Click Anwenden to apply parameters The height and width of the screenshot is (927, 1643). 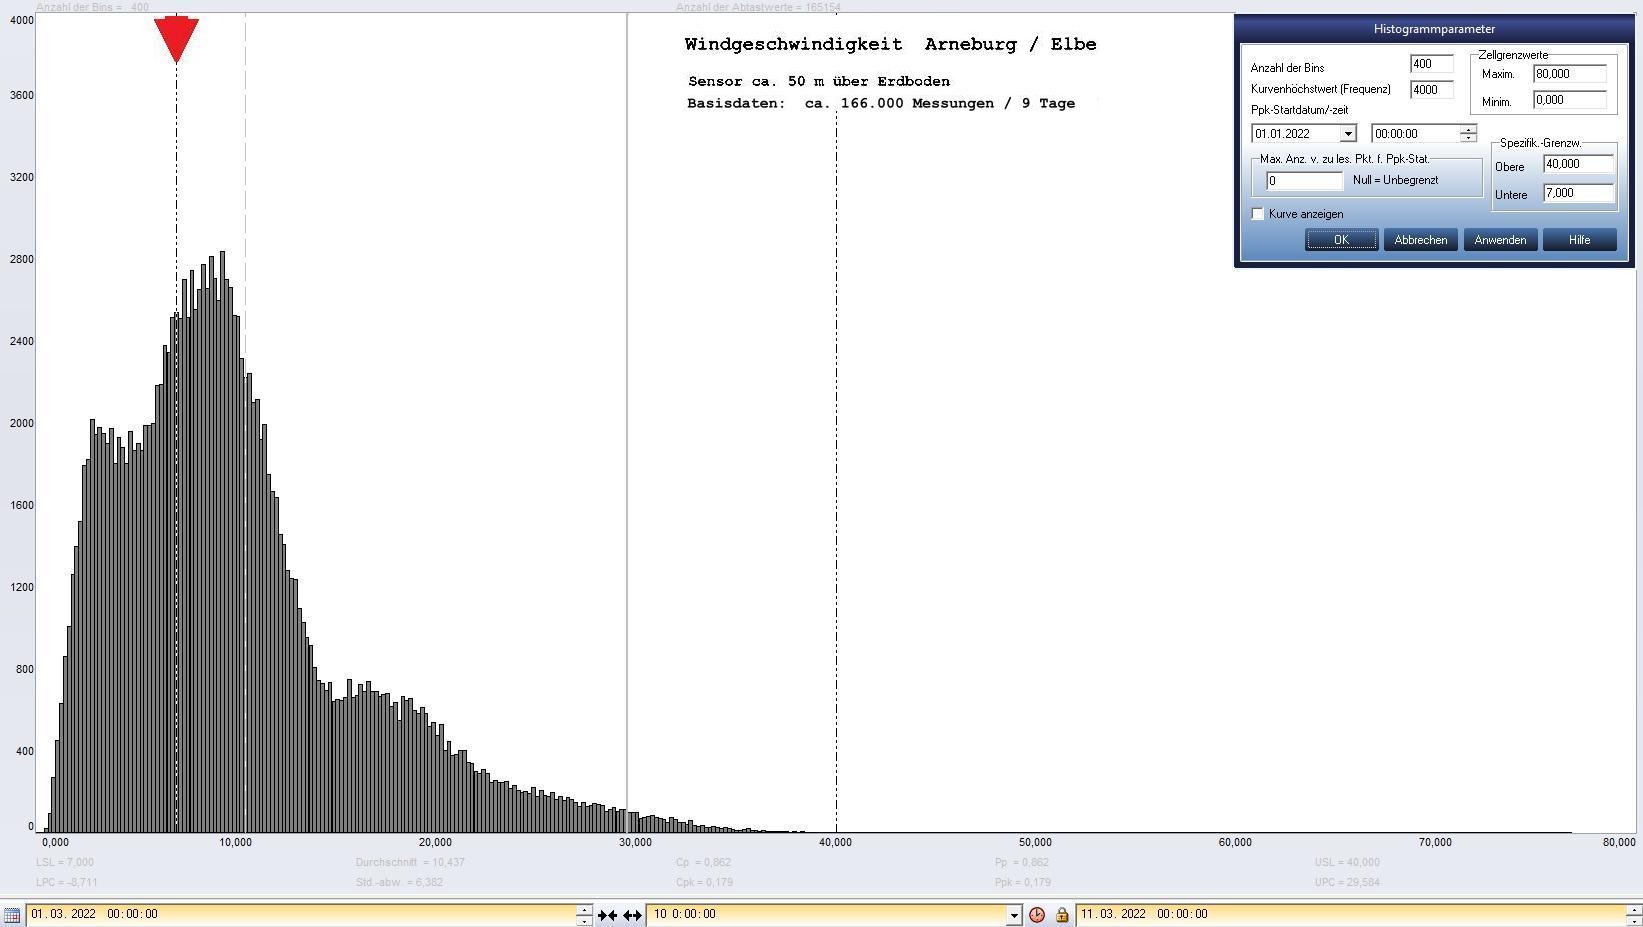point(1500,240)
